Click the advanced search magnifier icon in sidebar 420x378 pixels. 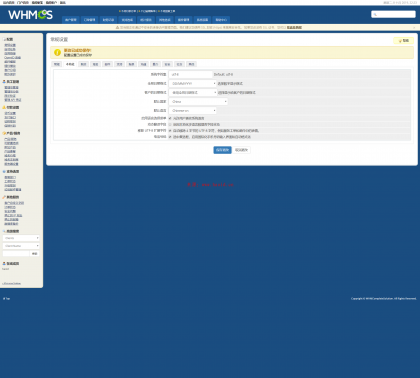click(x=4, y=231)
